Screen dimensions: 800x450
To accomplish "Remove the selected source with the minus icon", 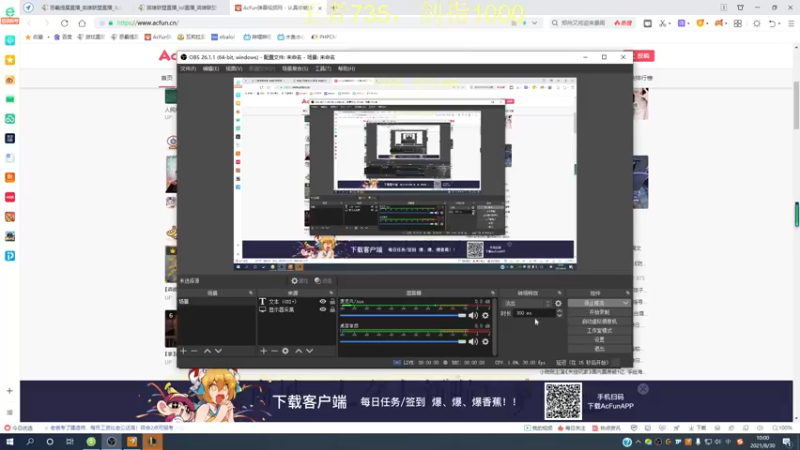I will click(274, 351).
